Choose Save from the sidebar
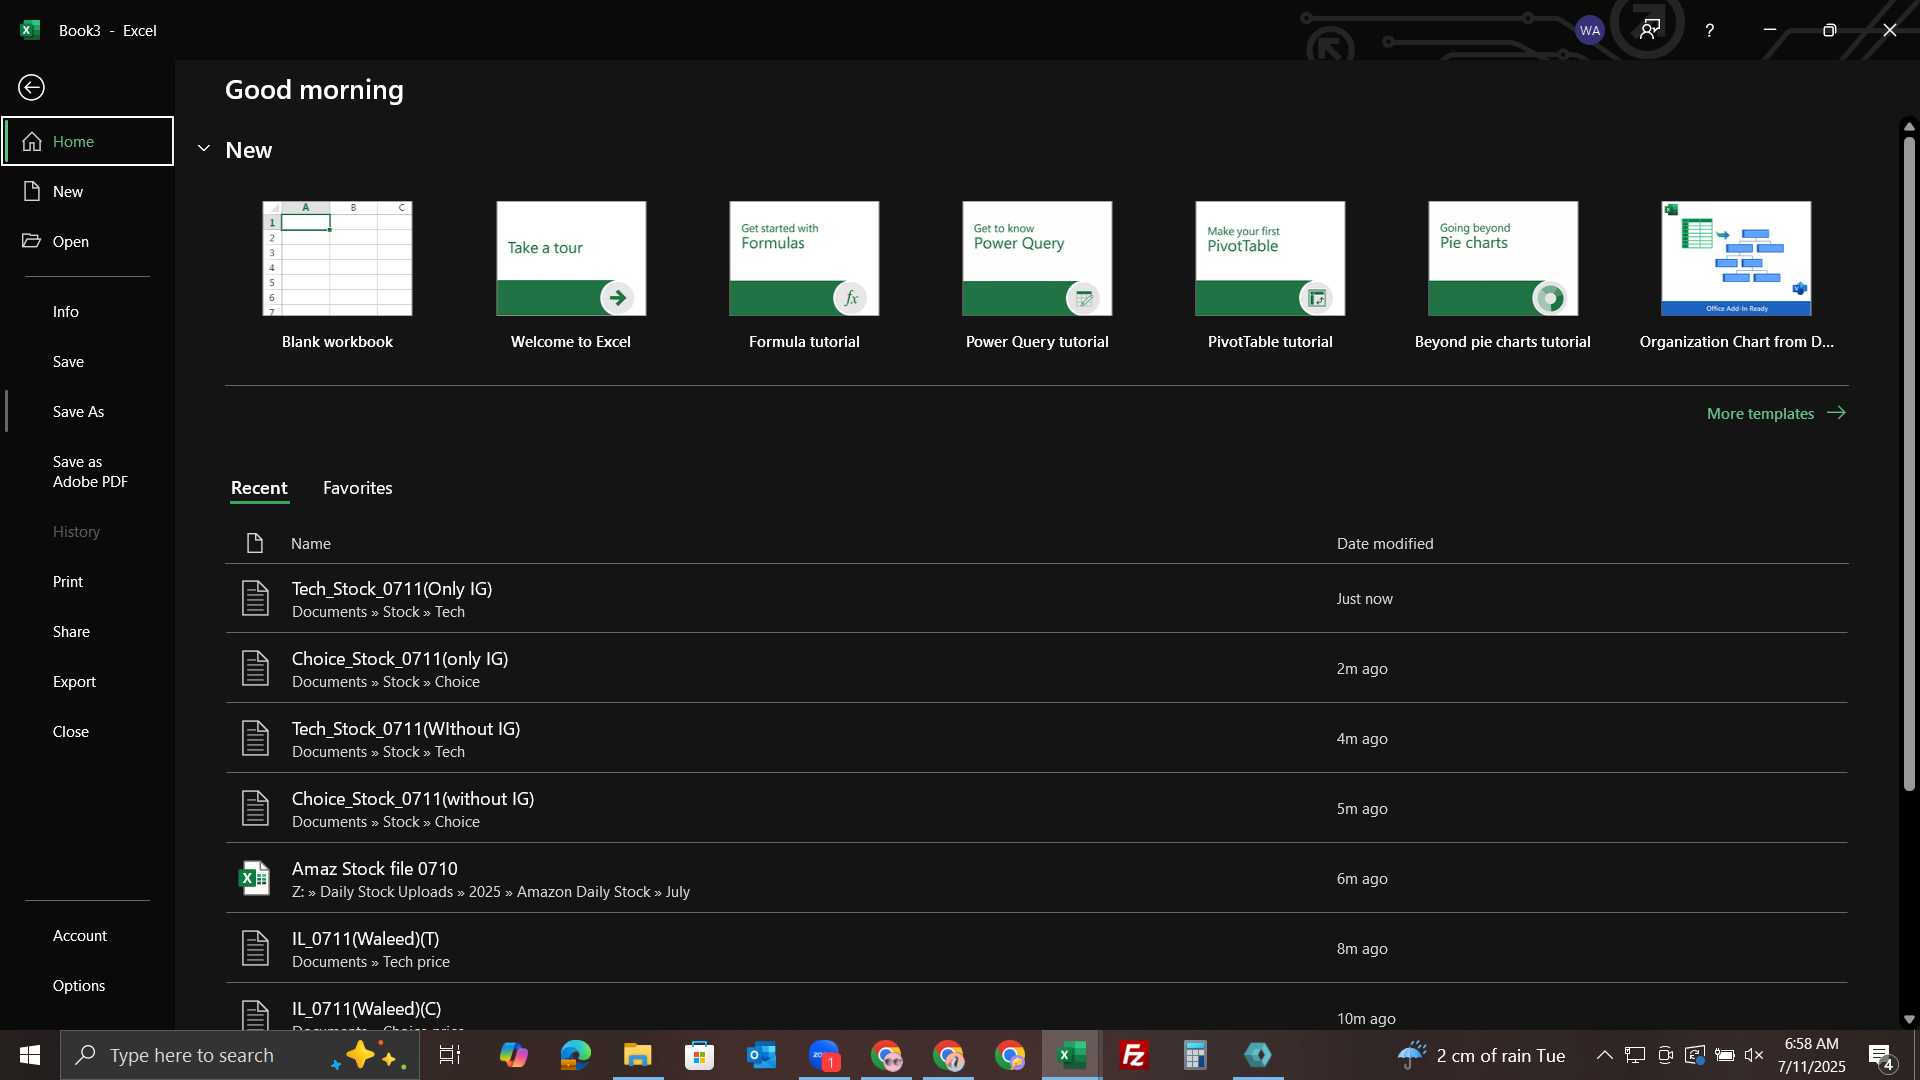The height and width of the screenshot is (1080, 1920). (87, 361)
